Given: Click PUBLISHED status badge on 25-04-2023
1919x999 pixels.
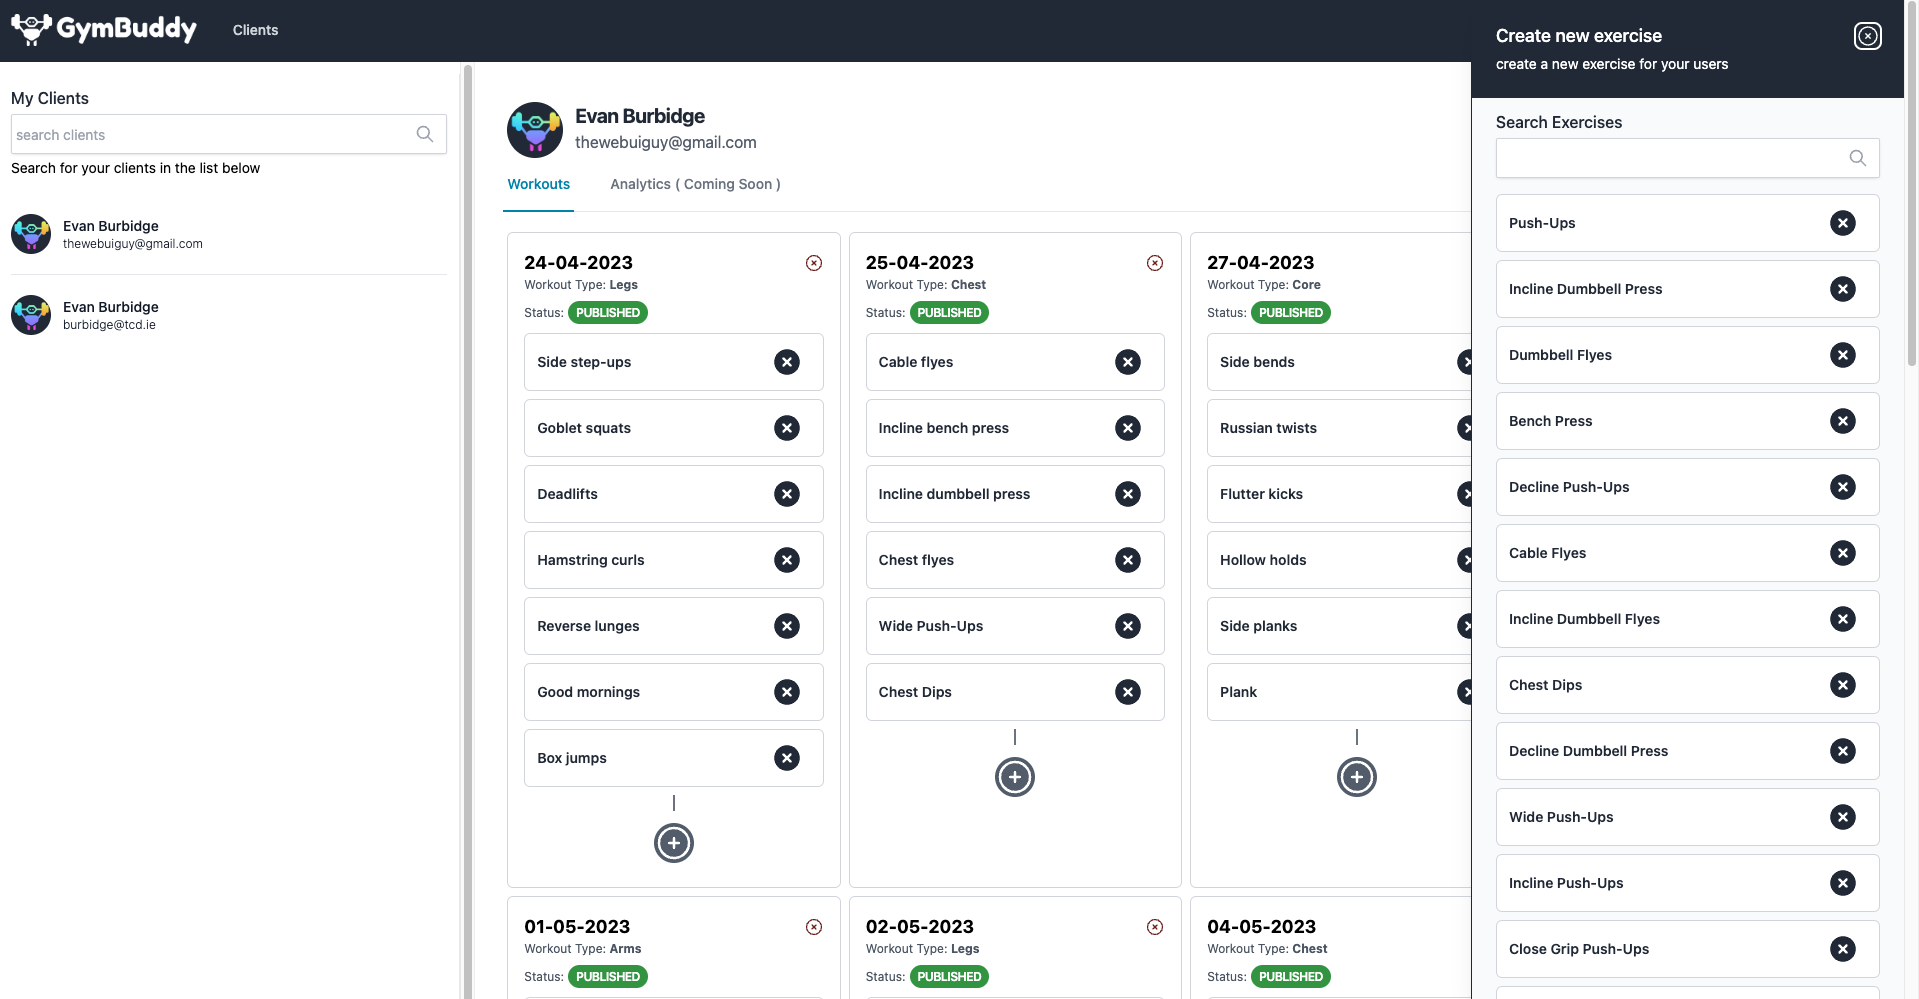Looking at the screenshot, I should (949, 313).
